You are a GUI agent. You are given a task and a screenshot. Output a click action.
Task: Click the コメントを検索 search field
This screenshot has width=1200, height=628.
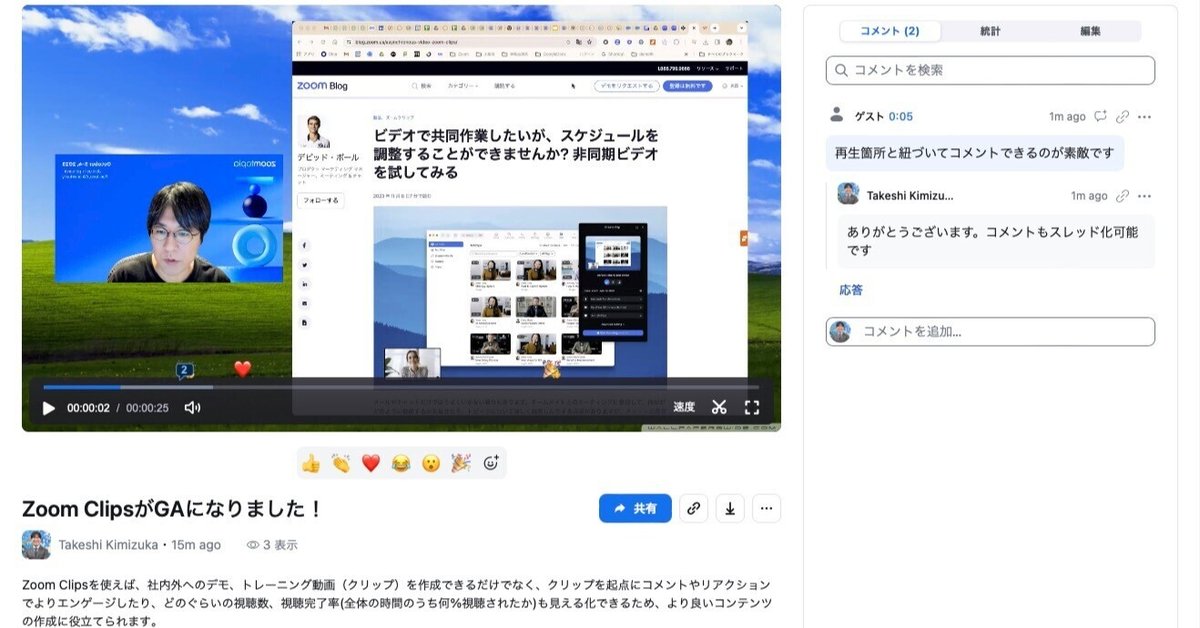990,70
